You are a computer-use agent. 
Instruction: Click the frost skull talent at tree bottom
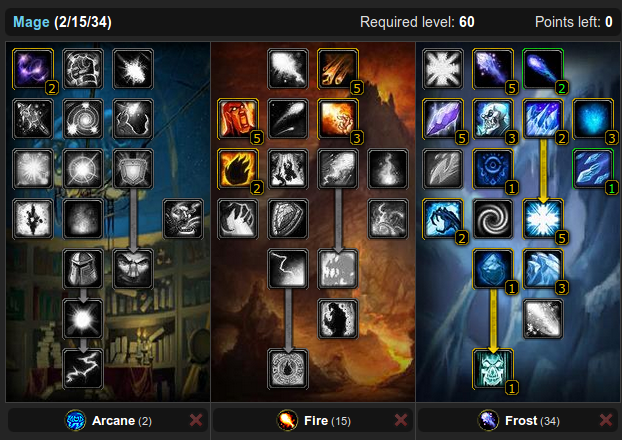click(x=493, y=369)
